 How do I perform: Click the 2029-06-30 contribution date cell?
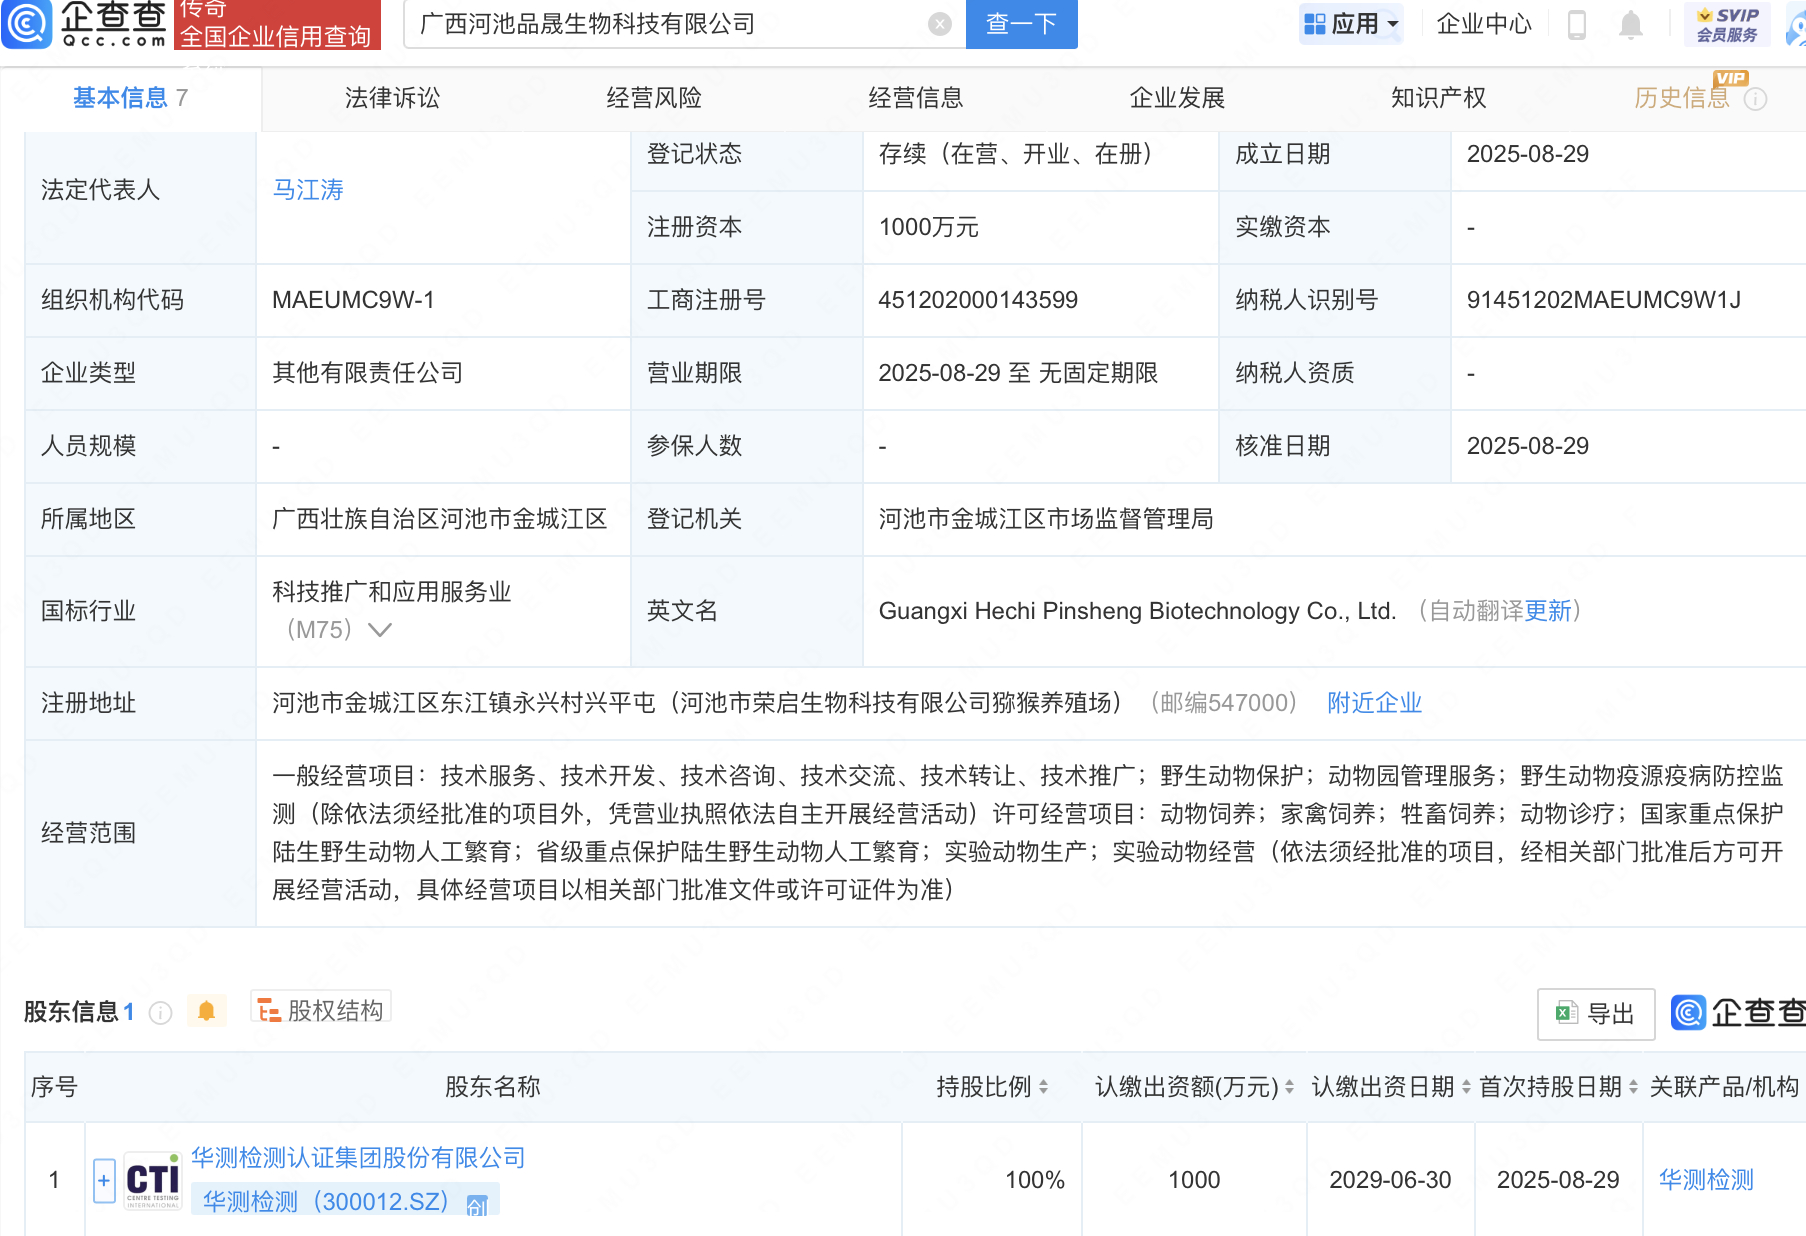(x=1390, y=1180)
